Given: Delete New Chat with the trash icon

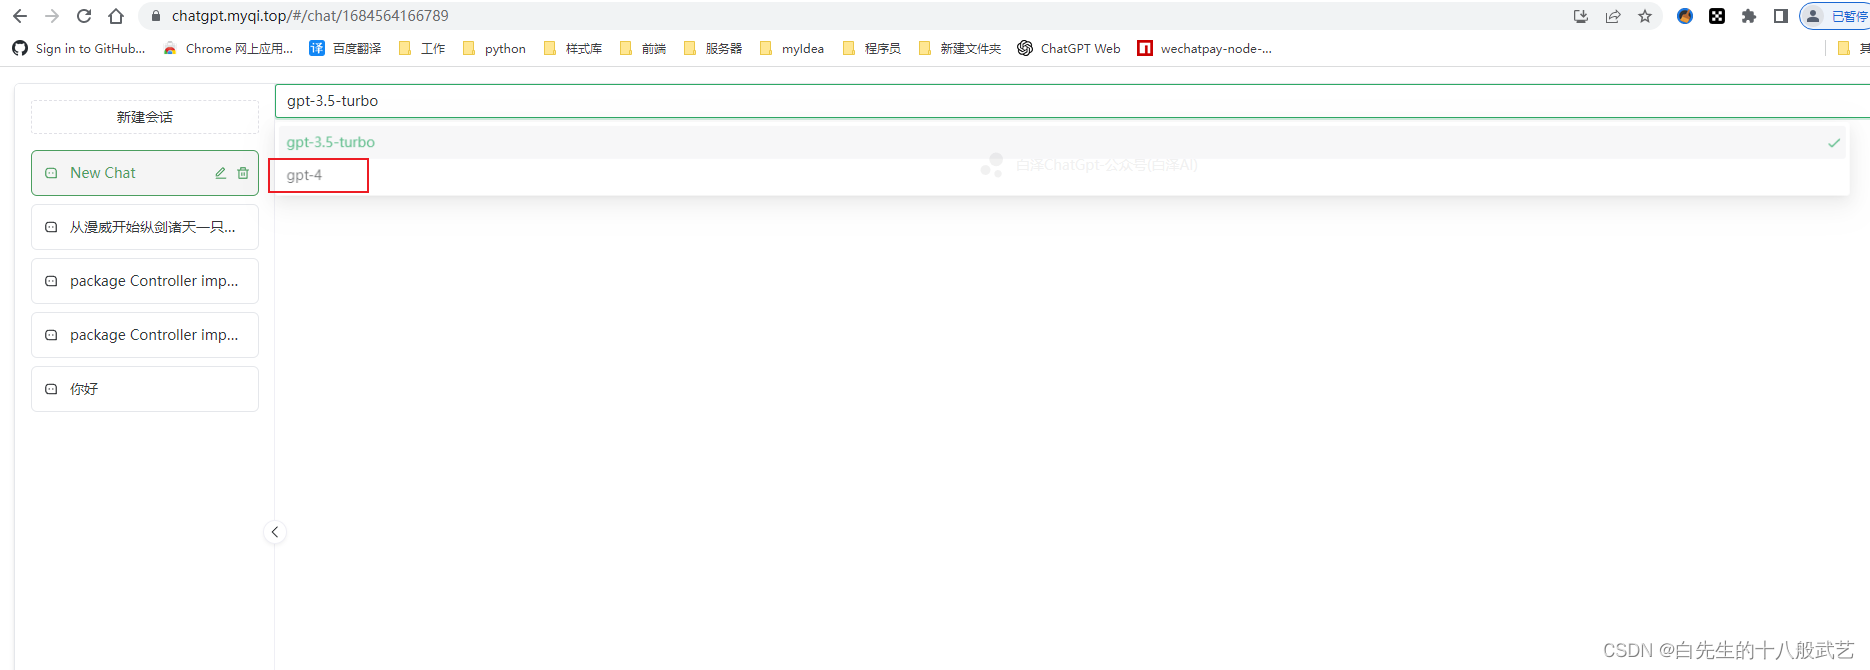Looking at the screenshot, I should (x=243, y=173).
